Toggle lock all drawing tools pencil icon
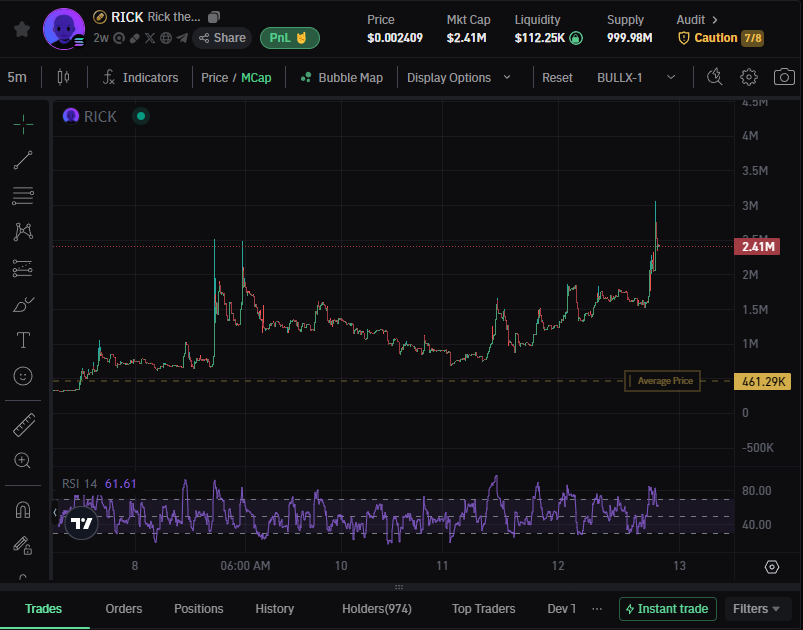The image size is (803, 630). coord(23,545)
